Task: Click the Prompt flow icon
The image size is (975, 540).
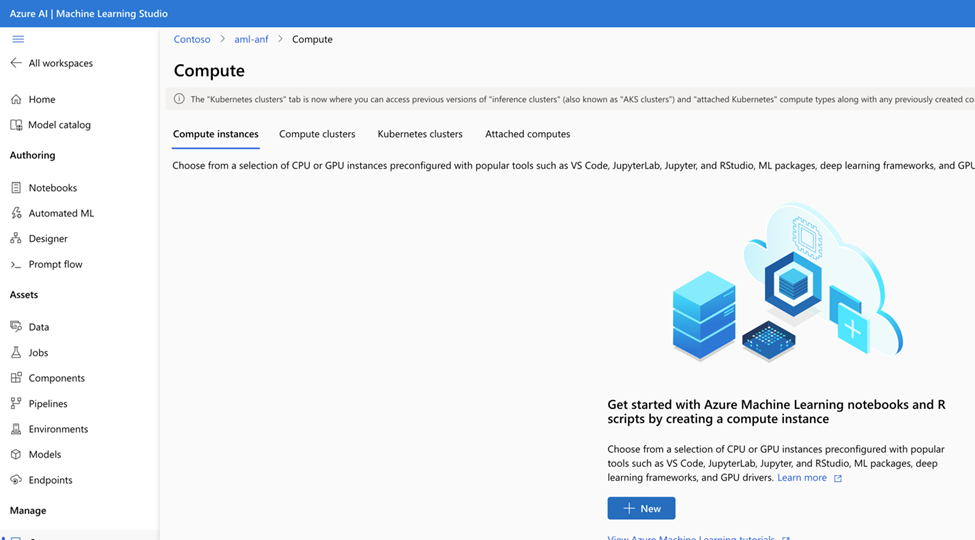Action: 16,264
